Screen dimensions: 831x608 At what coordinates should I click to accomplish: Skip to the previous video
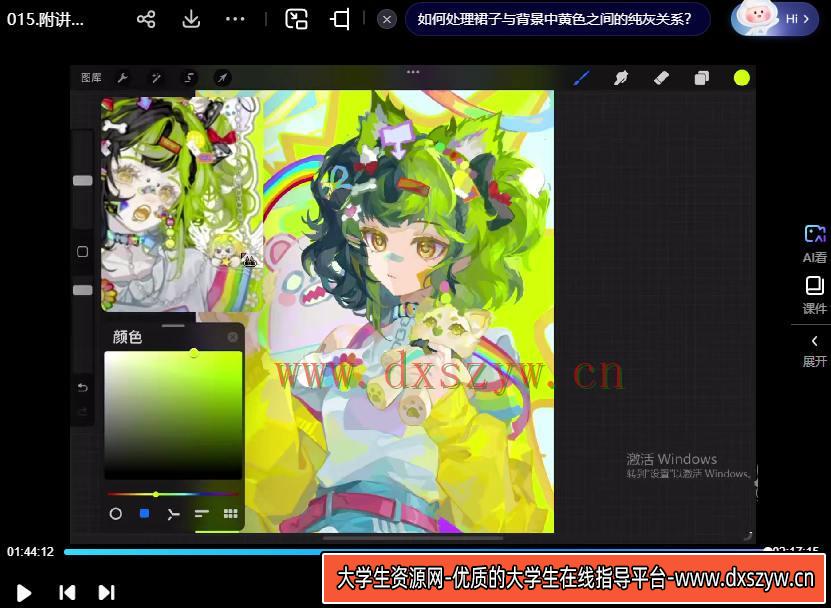tap(67, 592)
